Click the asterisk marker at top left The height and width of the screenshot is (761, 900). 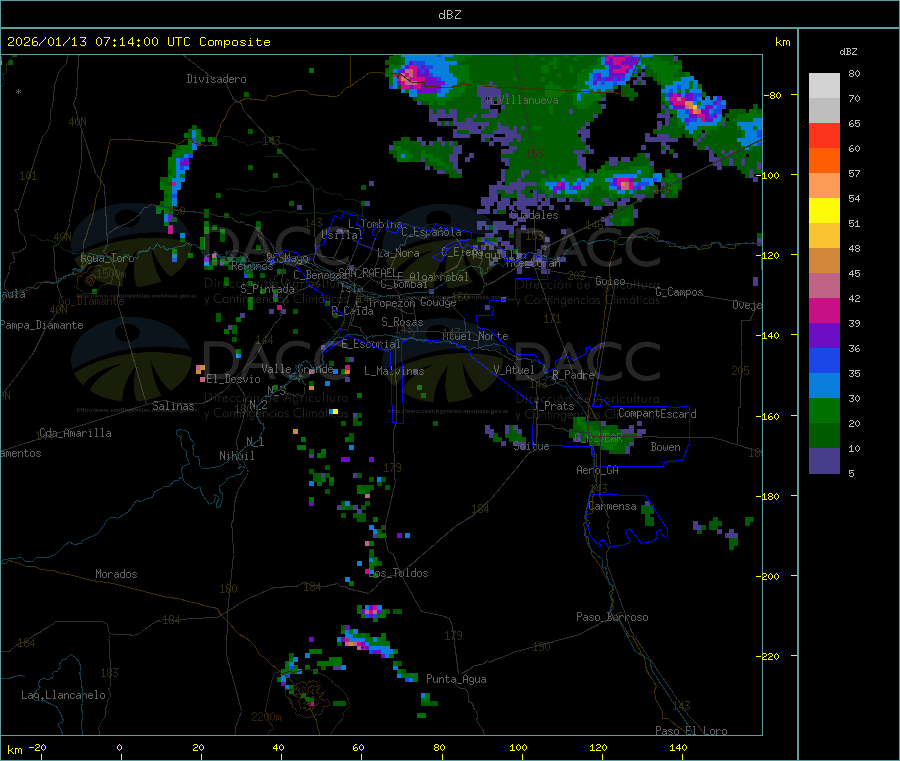19,92
